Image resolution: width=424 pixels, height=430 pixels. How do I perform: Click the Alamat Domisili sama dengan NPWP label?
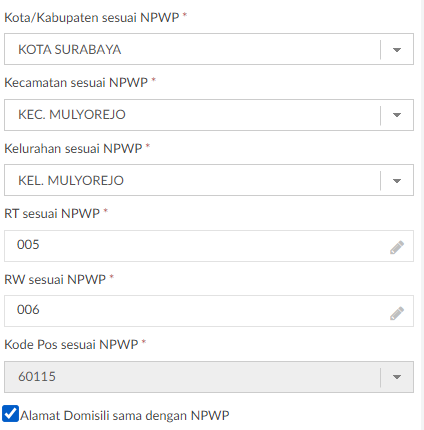point(125,416)
